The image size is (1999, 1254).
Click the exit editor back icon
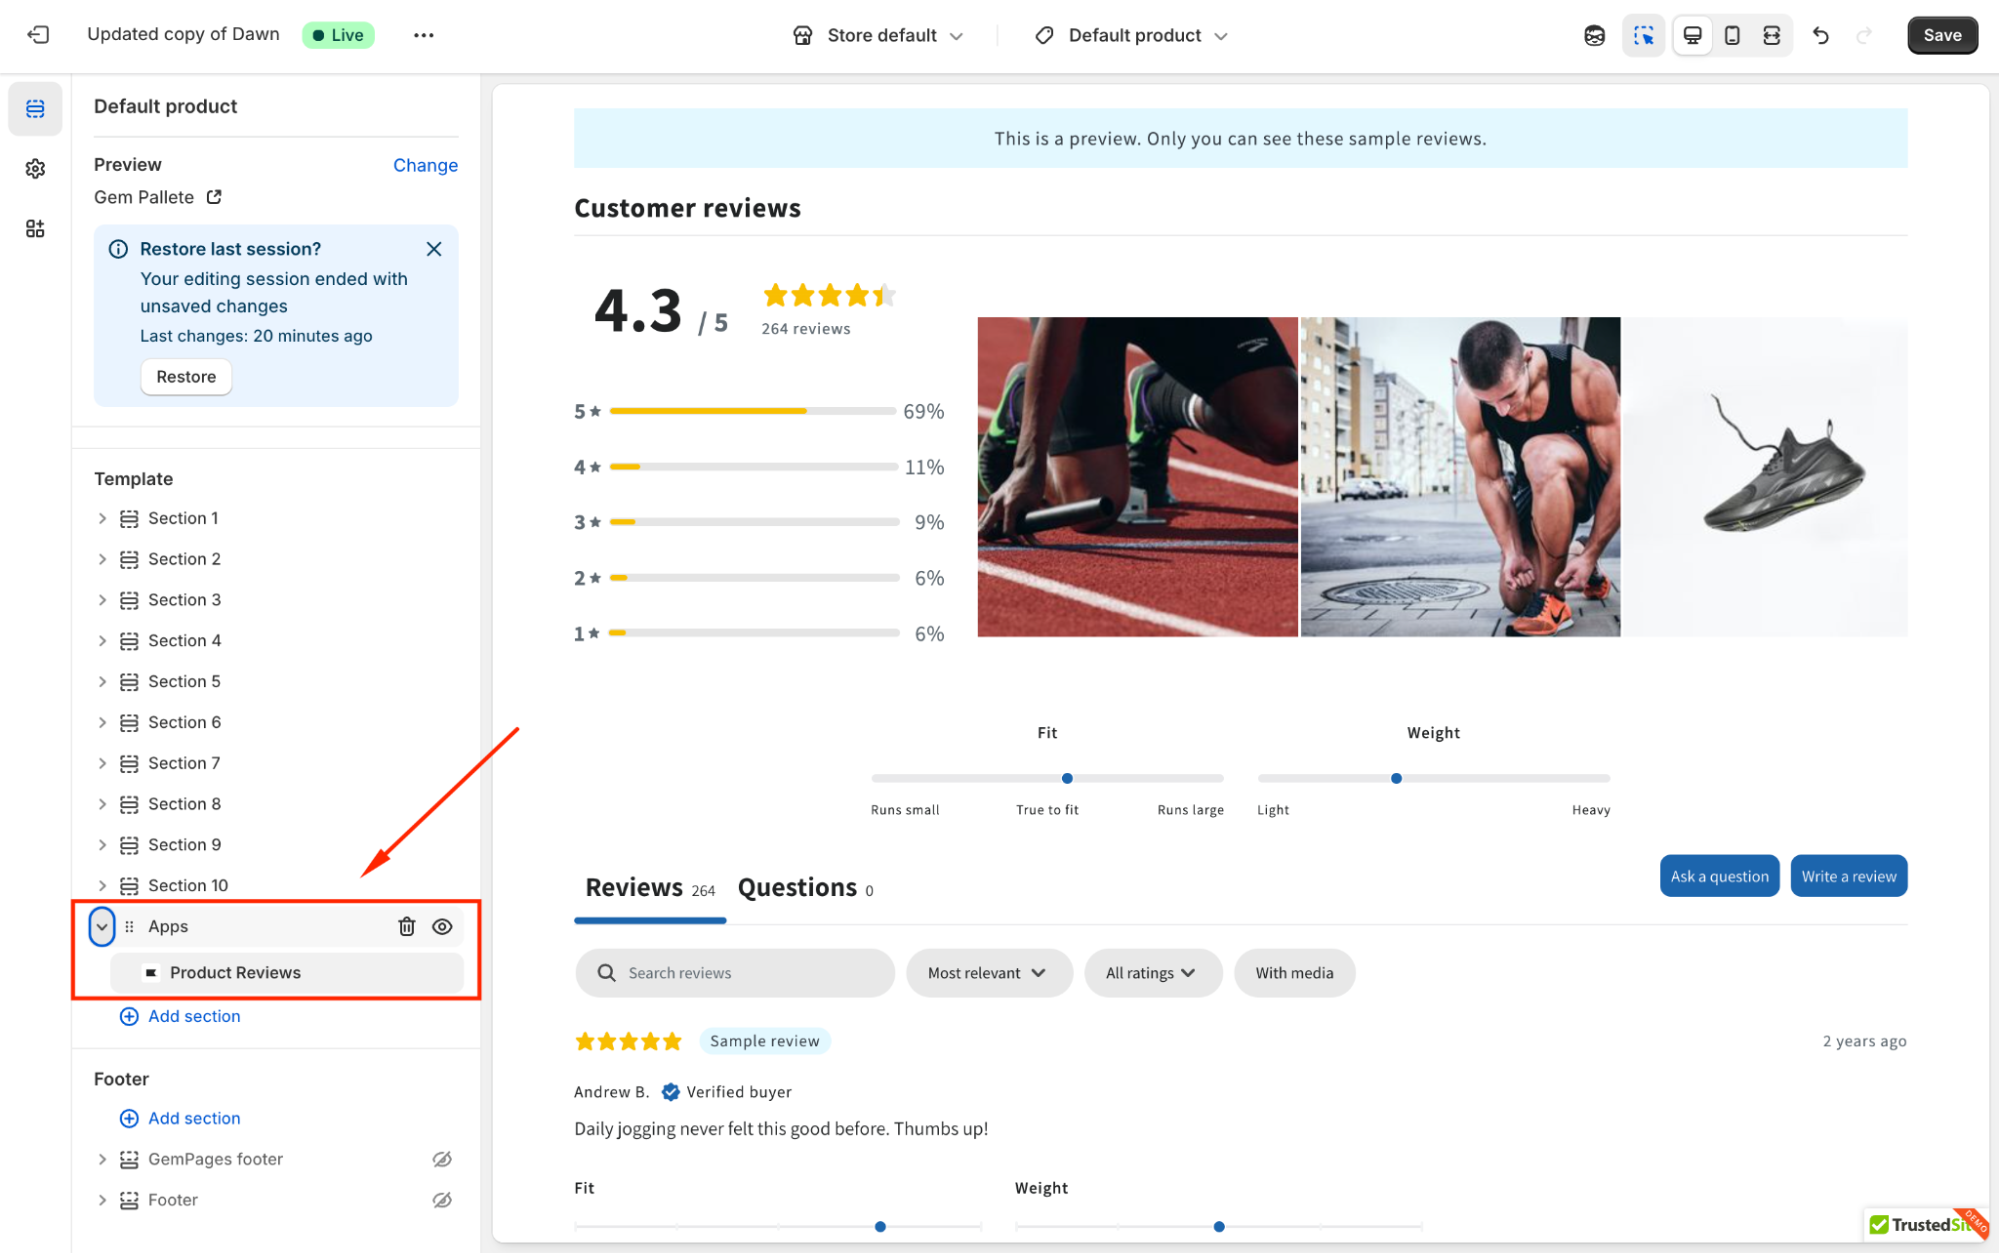point(38,35)
